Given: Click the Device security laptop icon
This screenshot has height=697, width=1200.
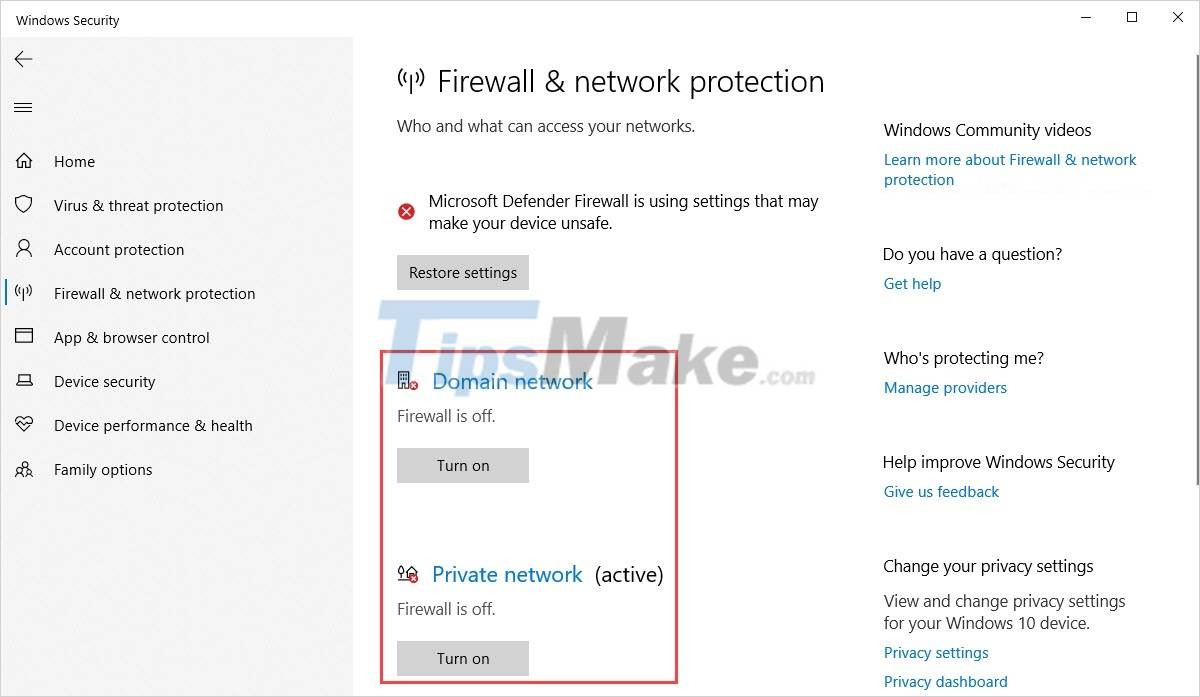Looking at the screenshot, I should [24, 381].
